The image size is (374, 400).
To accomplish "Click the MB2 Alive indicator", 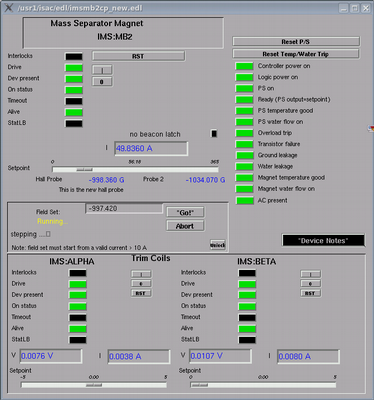I will (x=74, y=112).
